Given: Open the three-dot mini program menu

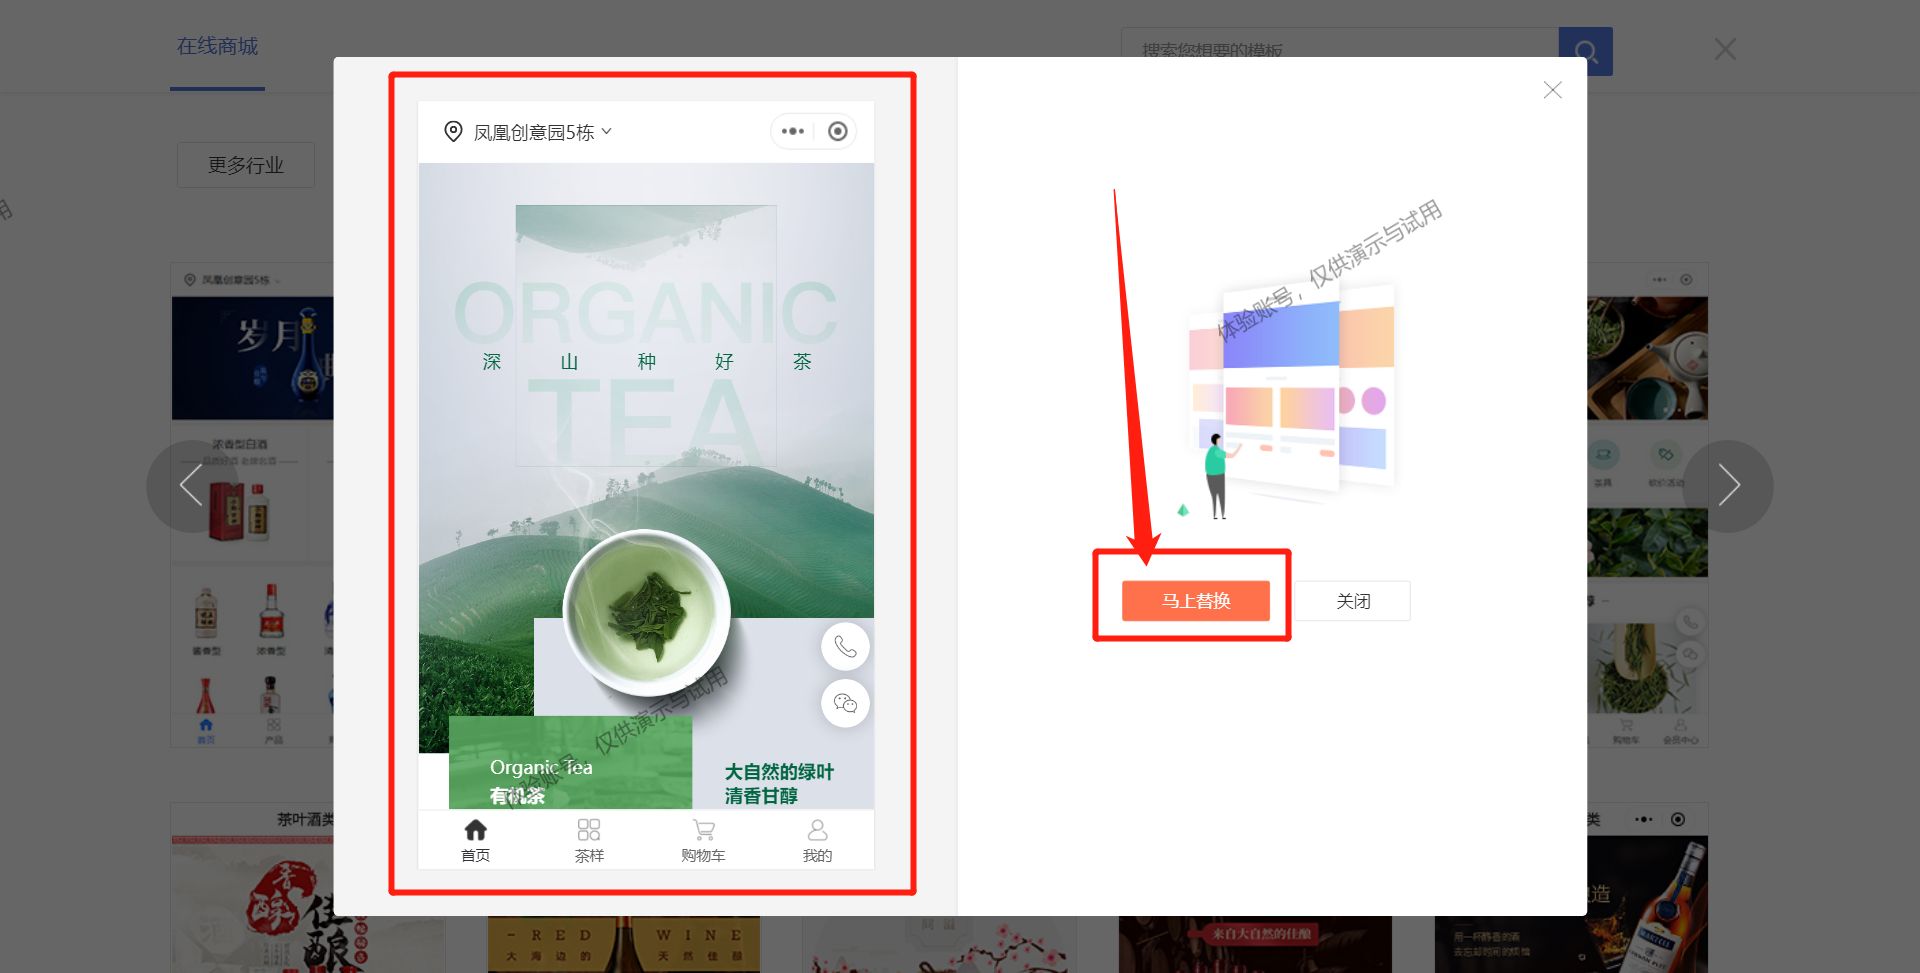Looking at the screenshot, I should click(x=793, y=131).
